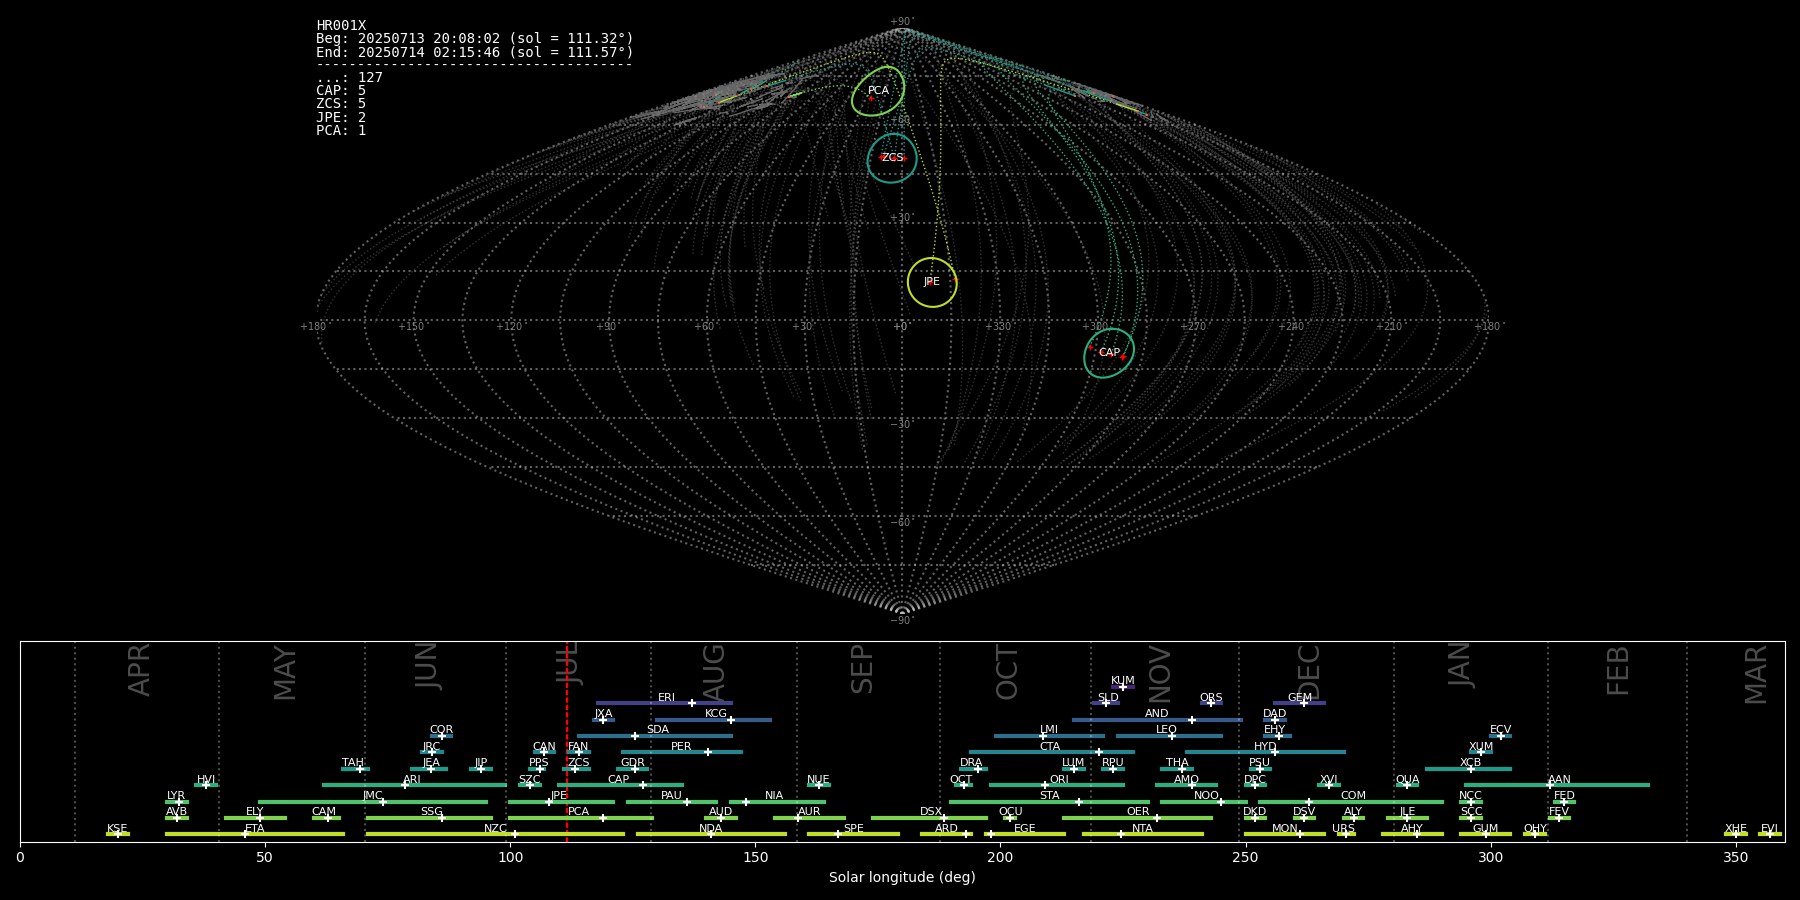Click the 'CAP: 5' legend entry
This screenshot has height=900, width=1800.
(x=341, y=91)
